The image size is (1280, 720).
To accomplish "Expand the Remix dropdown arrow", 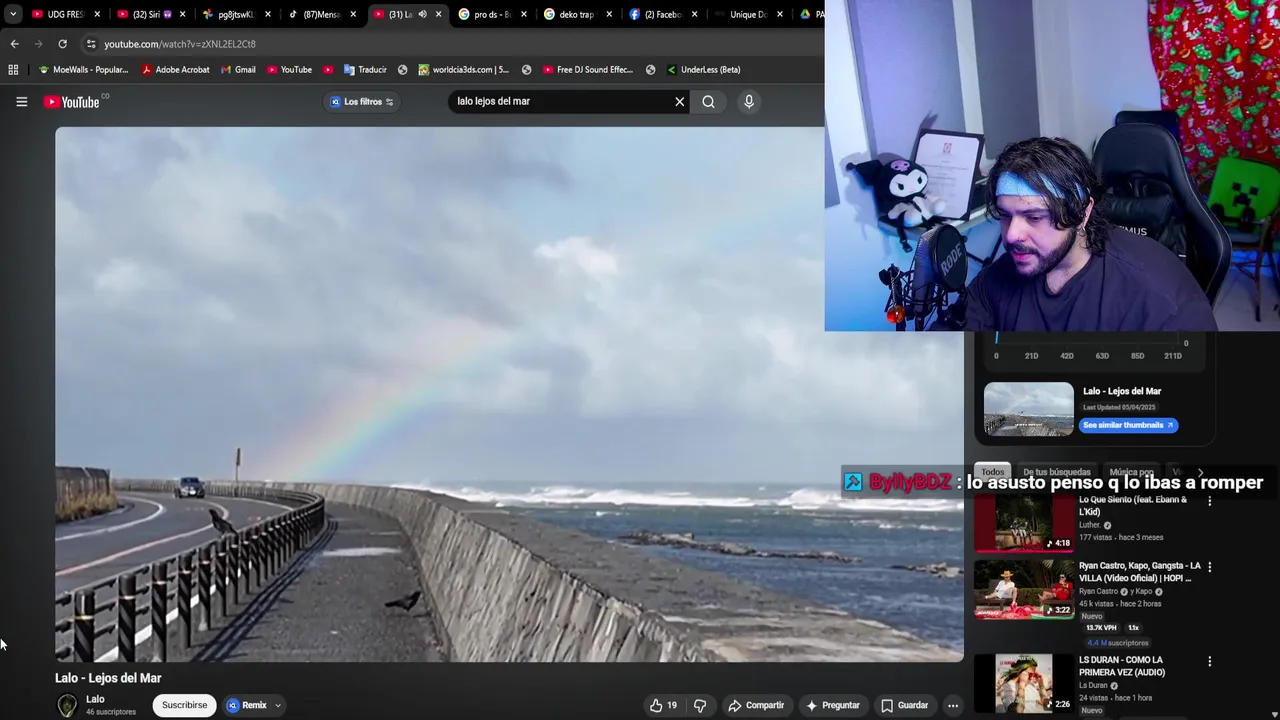I will 278,705.
